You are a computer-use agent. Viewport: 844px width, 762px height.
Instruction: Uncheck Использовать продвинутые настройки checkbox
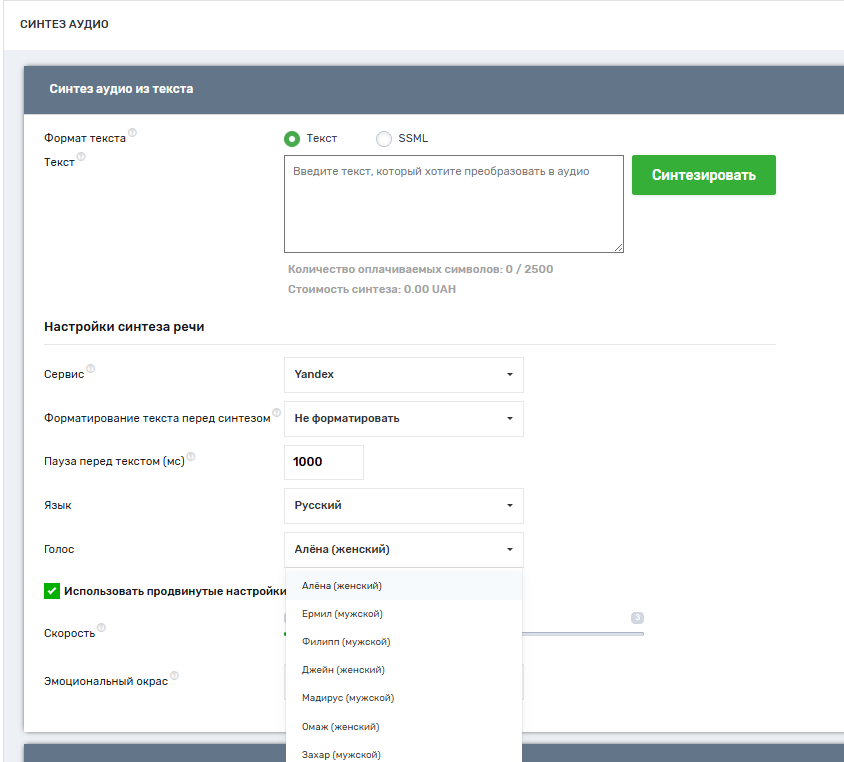(53, 591)
